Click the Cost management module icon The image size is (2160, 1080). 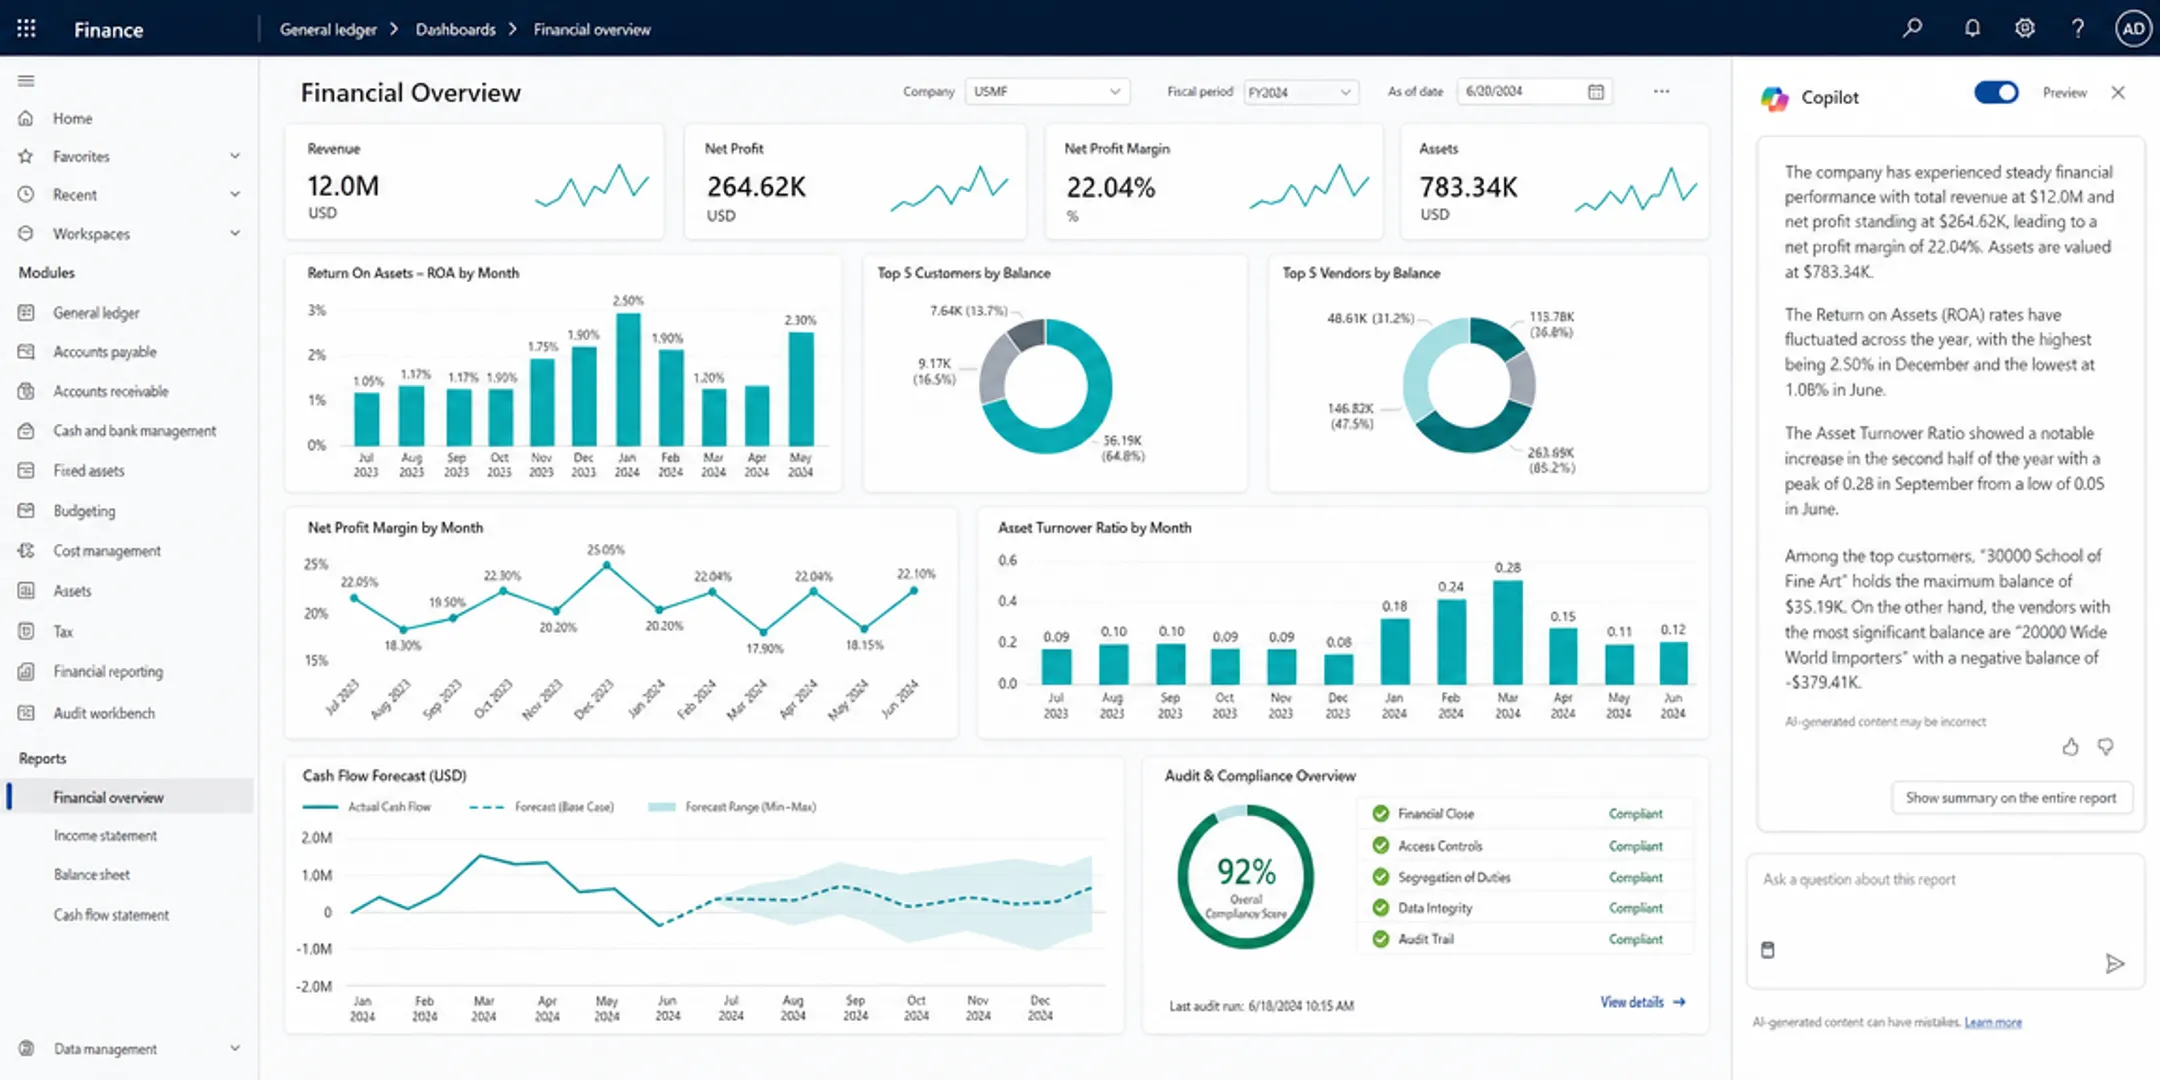click(26, 551)
